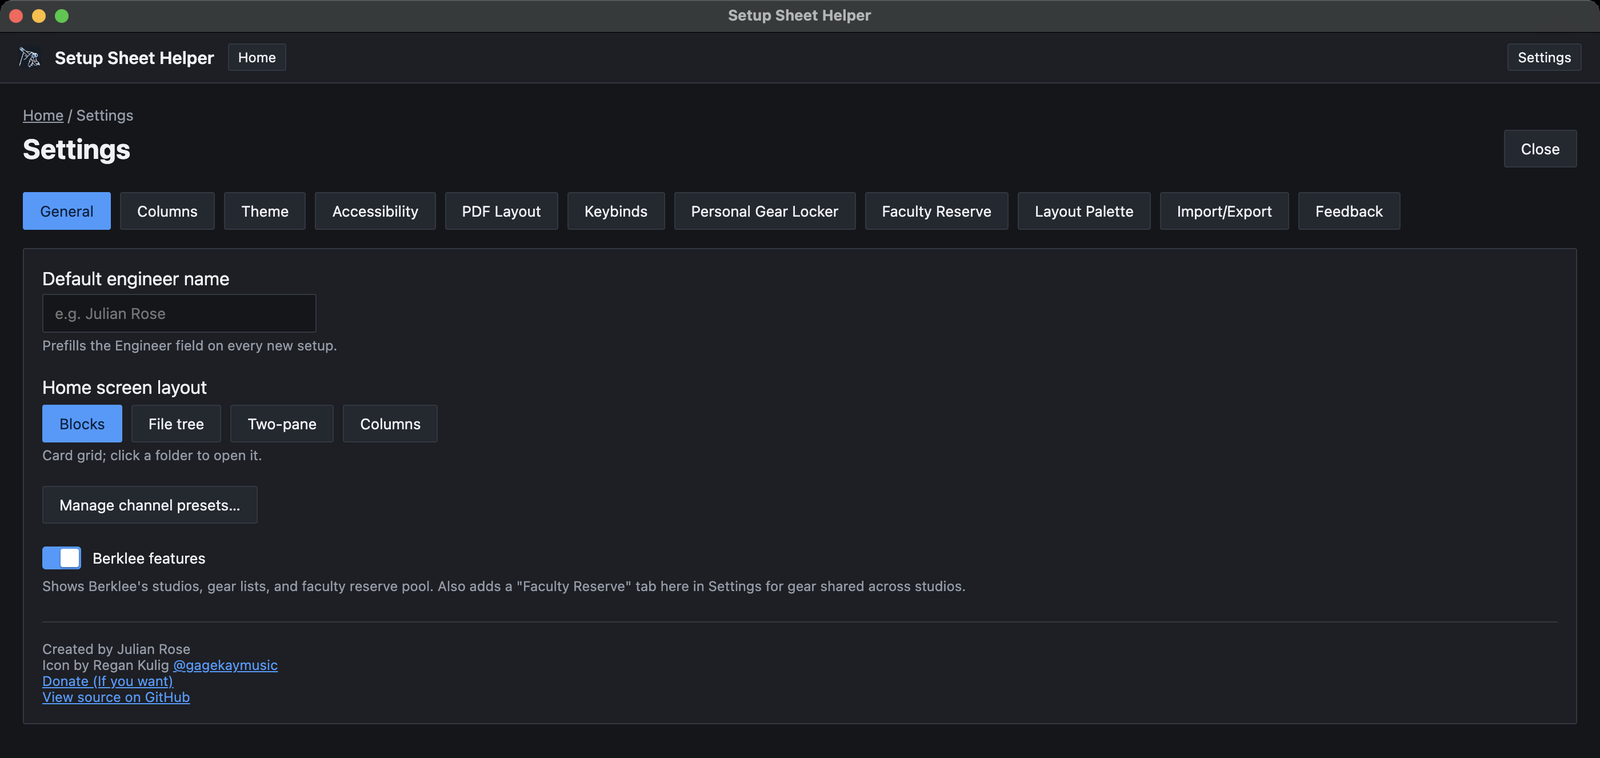Open the Theme tab
The width and height of the screenshot is (1600, 758).
tap(265, 211)
